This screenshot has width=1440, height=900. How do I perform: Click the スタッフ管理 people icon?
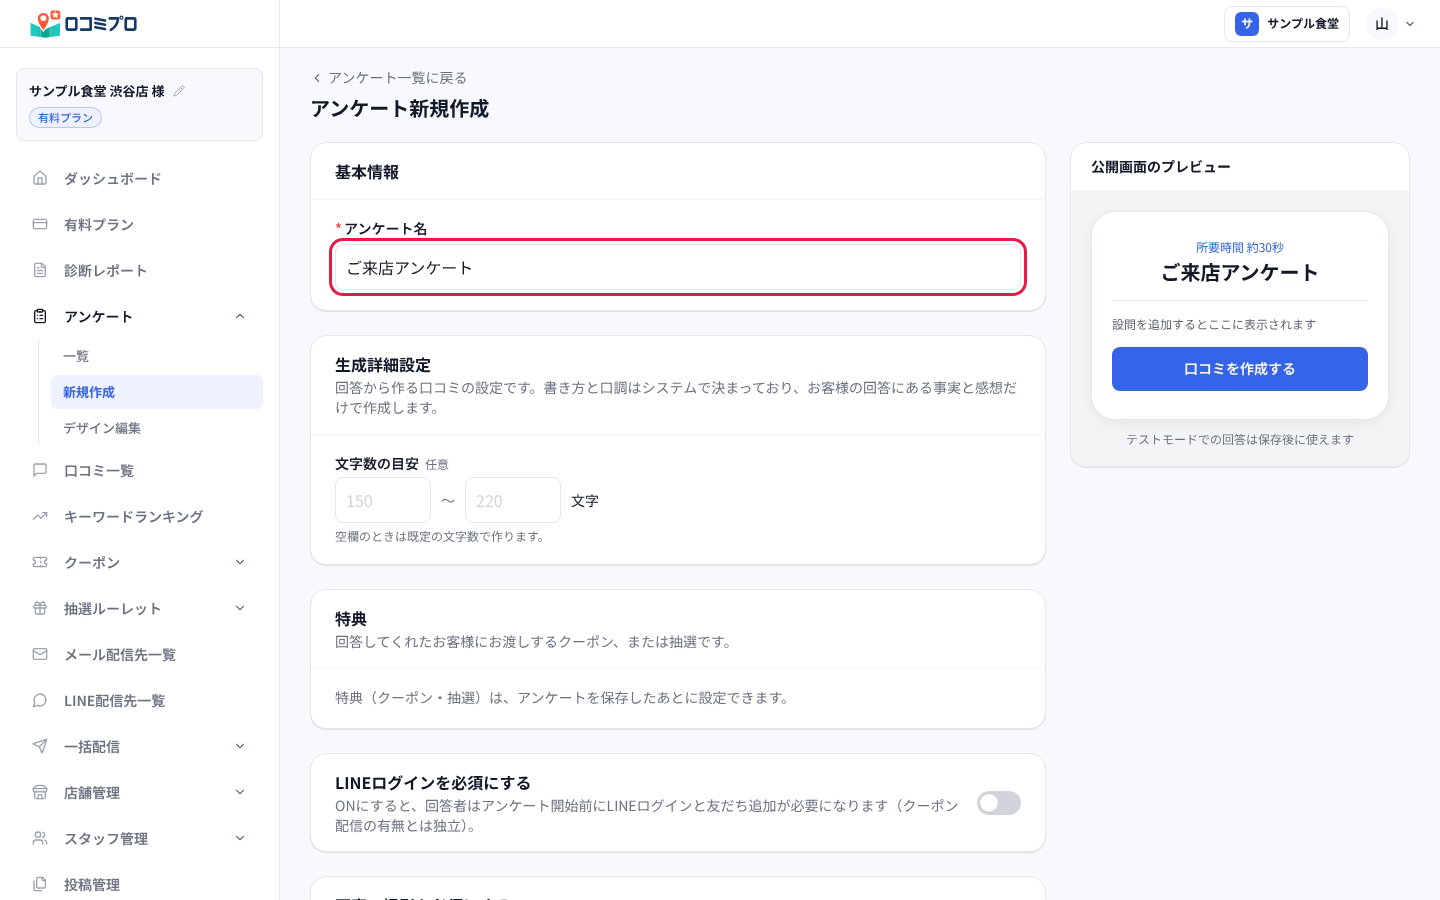point(40,838)
